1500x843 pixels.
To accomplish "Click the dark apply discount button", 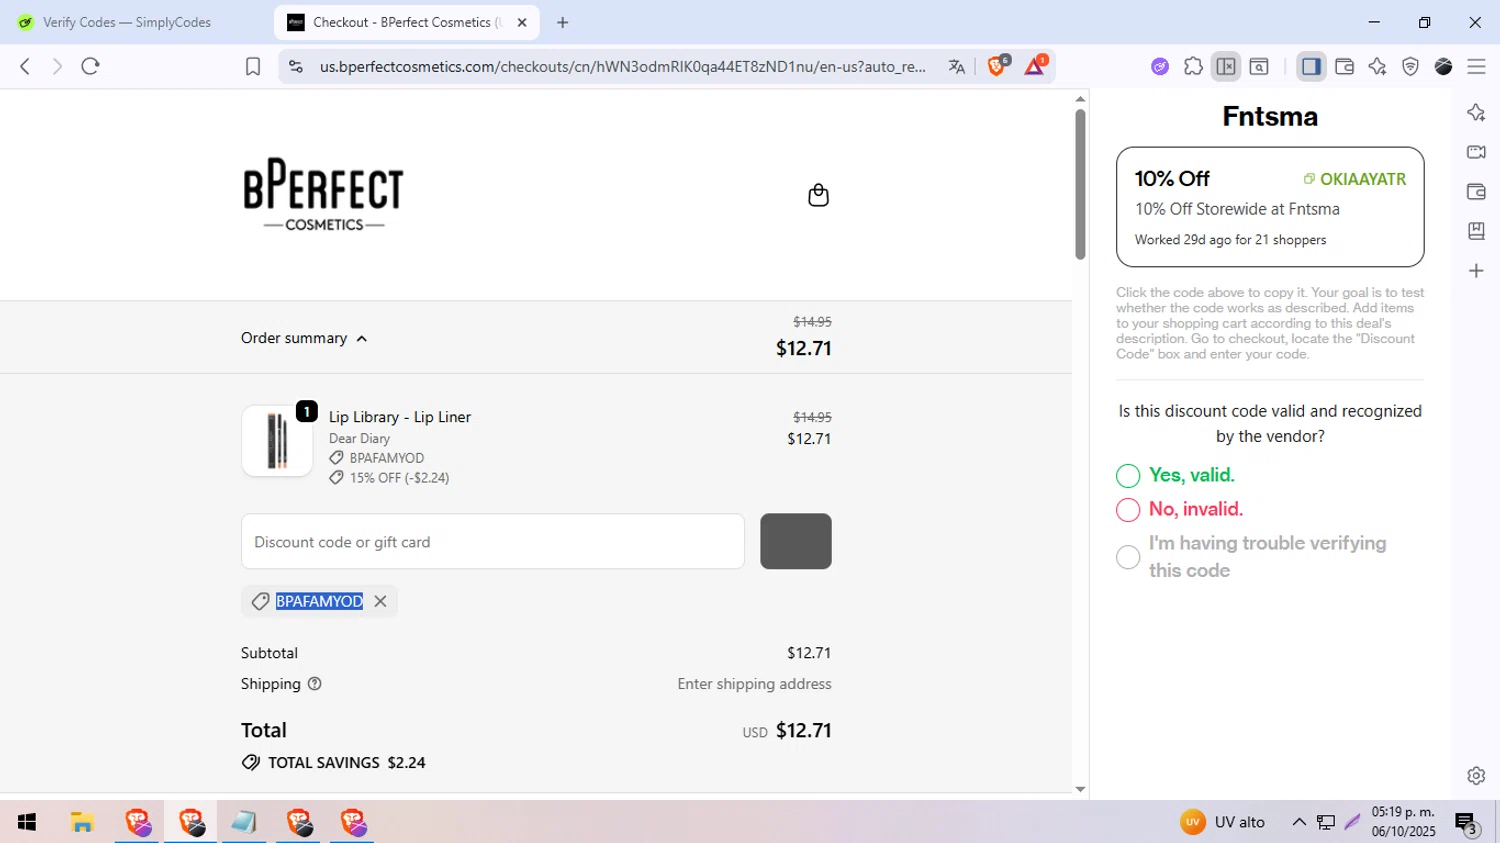I will [796, 541].
